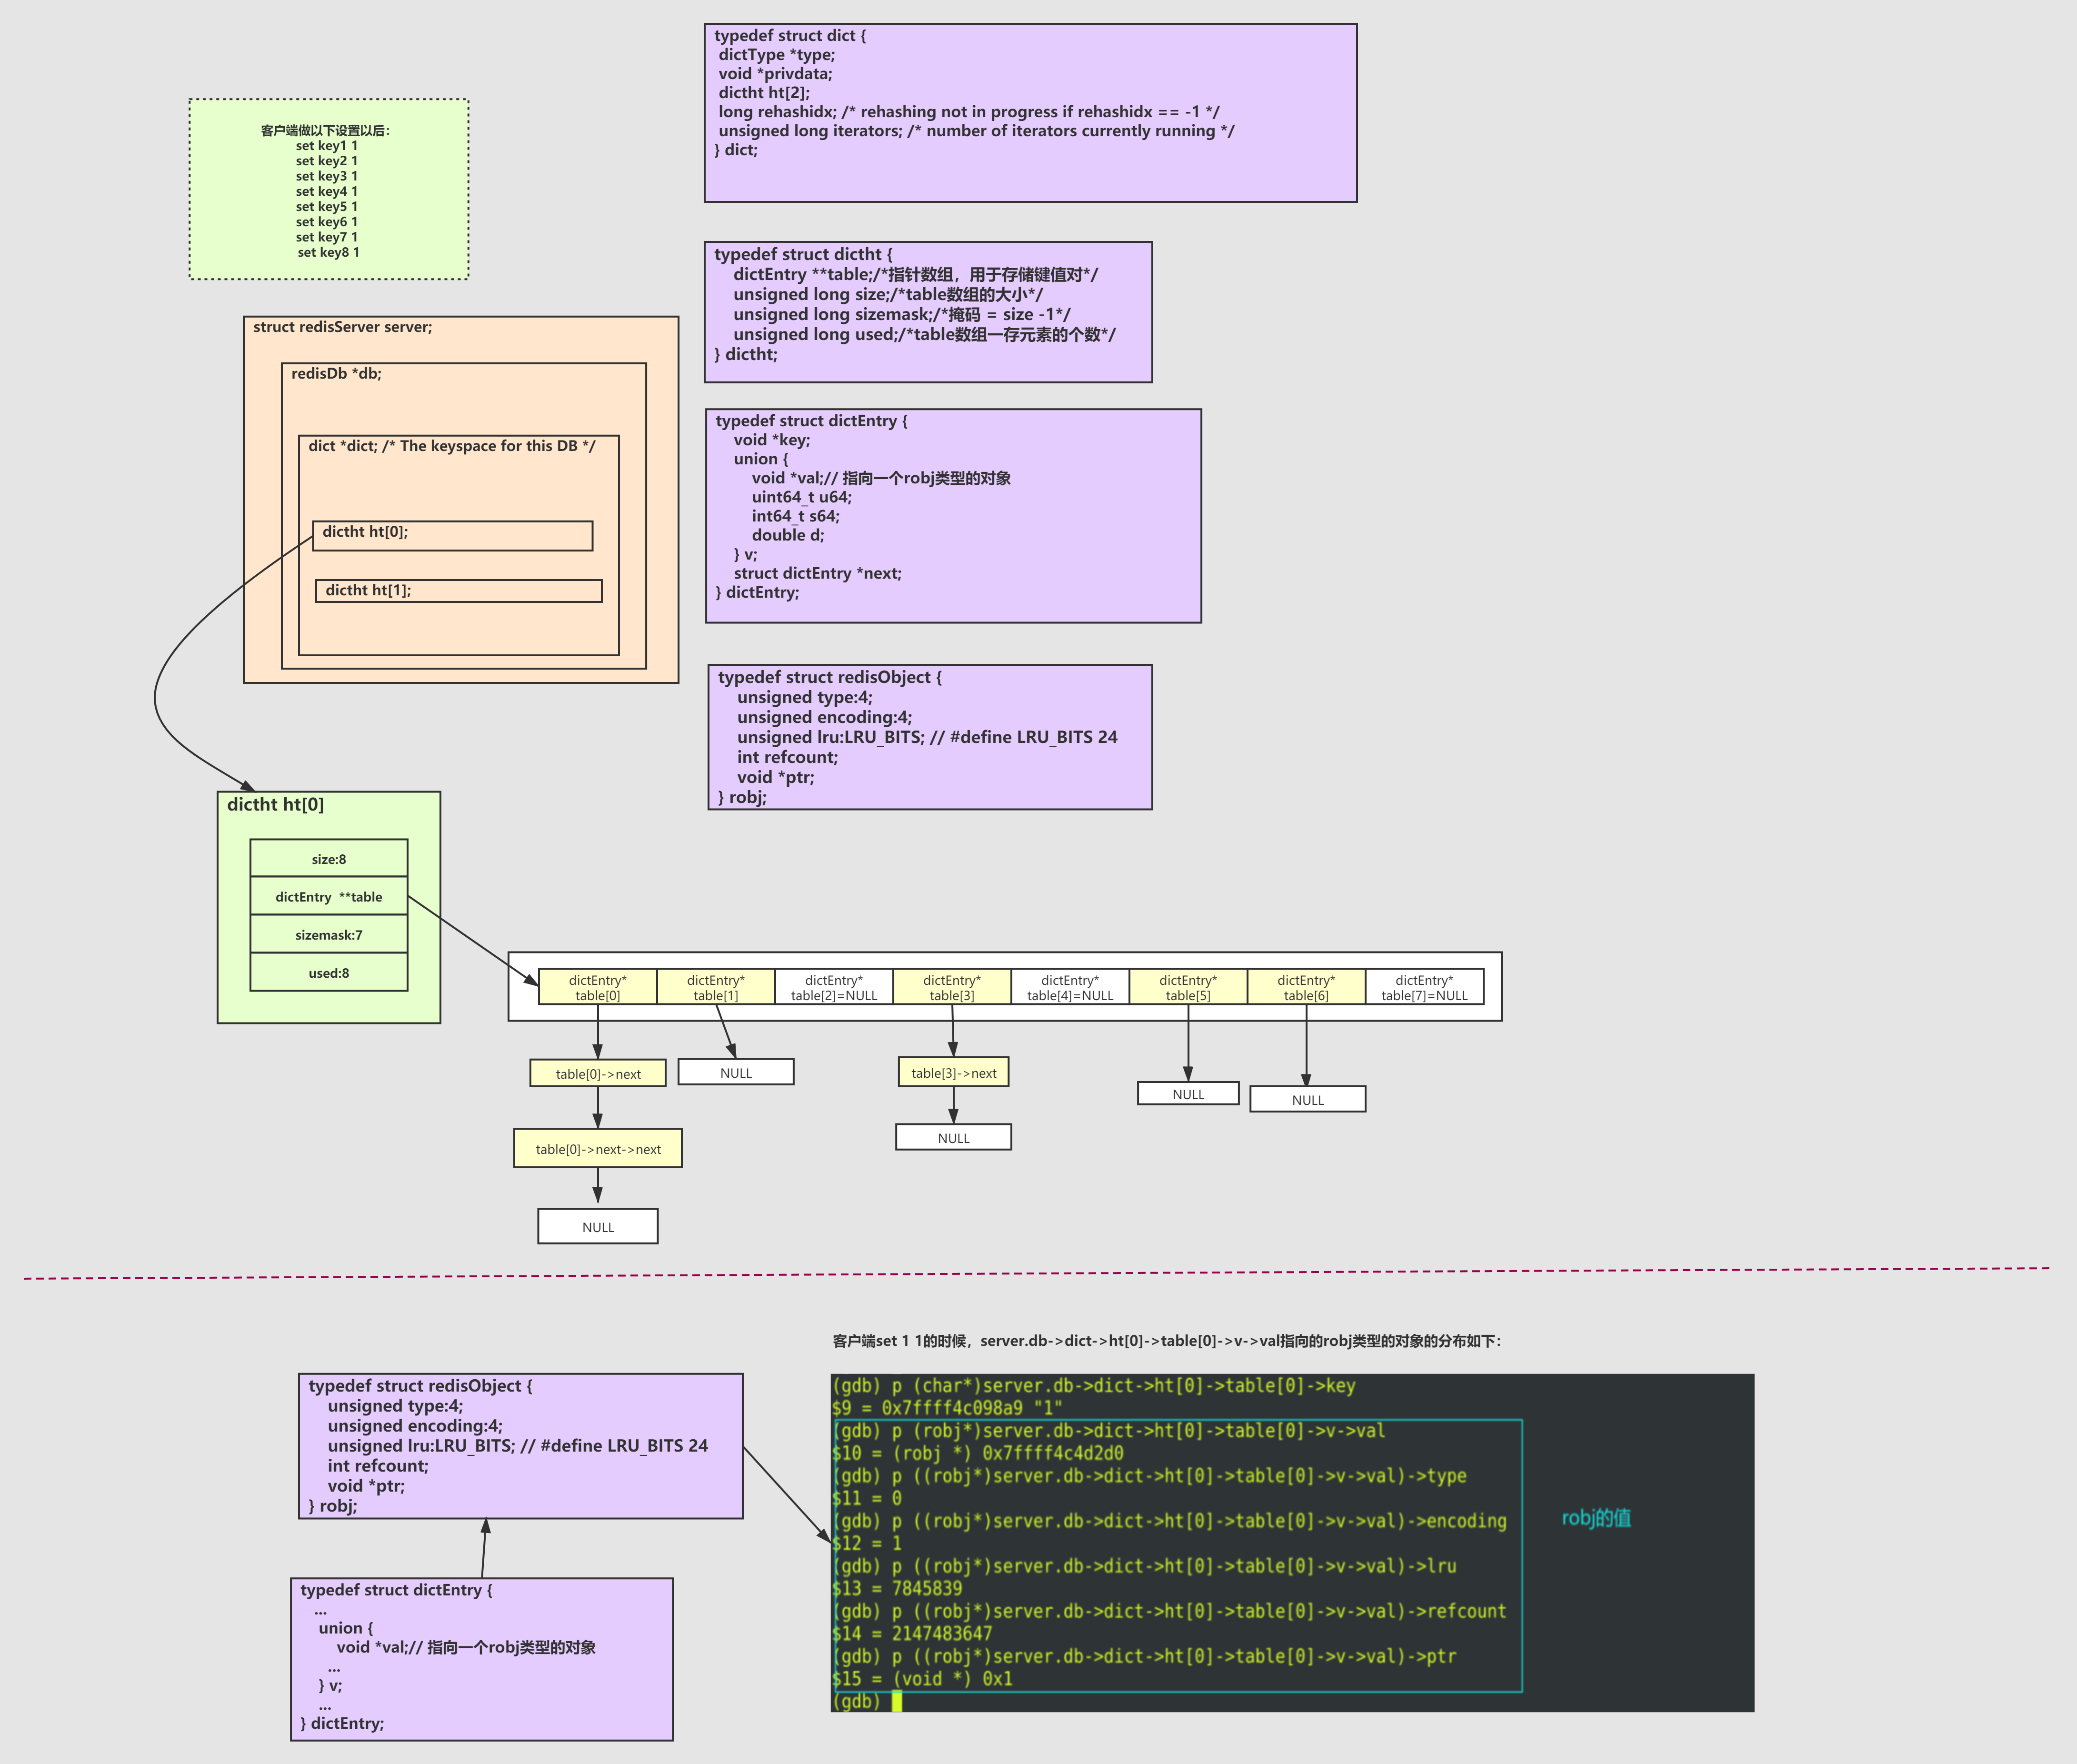Viewport: 2077px width, 1764px height.
Task: Select the typedef struct dict box
Action: (1030, 113)
